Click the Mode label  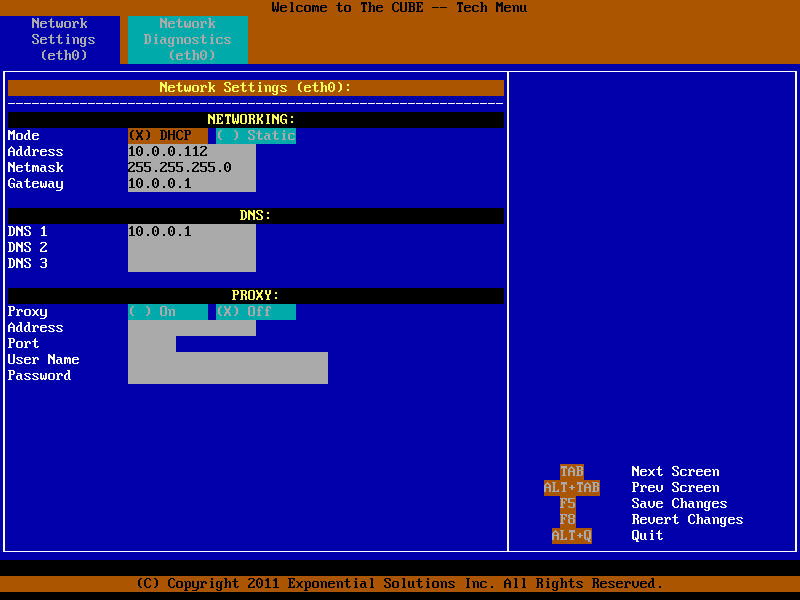[23, 136]
